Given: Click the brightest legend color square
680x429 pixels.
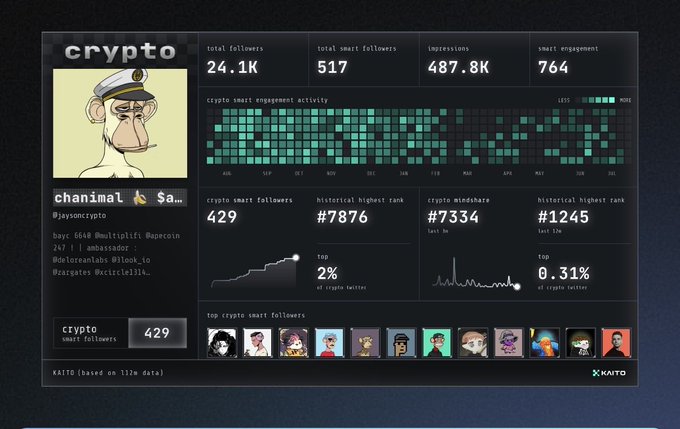Looking at the screenshot, I should coord(612,100).
